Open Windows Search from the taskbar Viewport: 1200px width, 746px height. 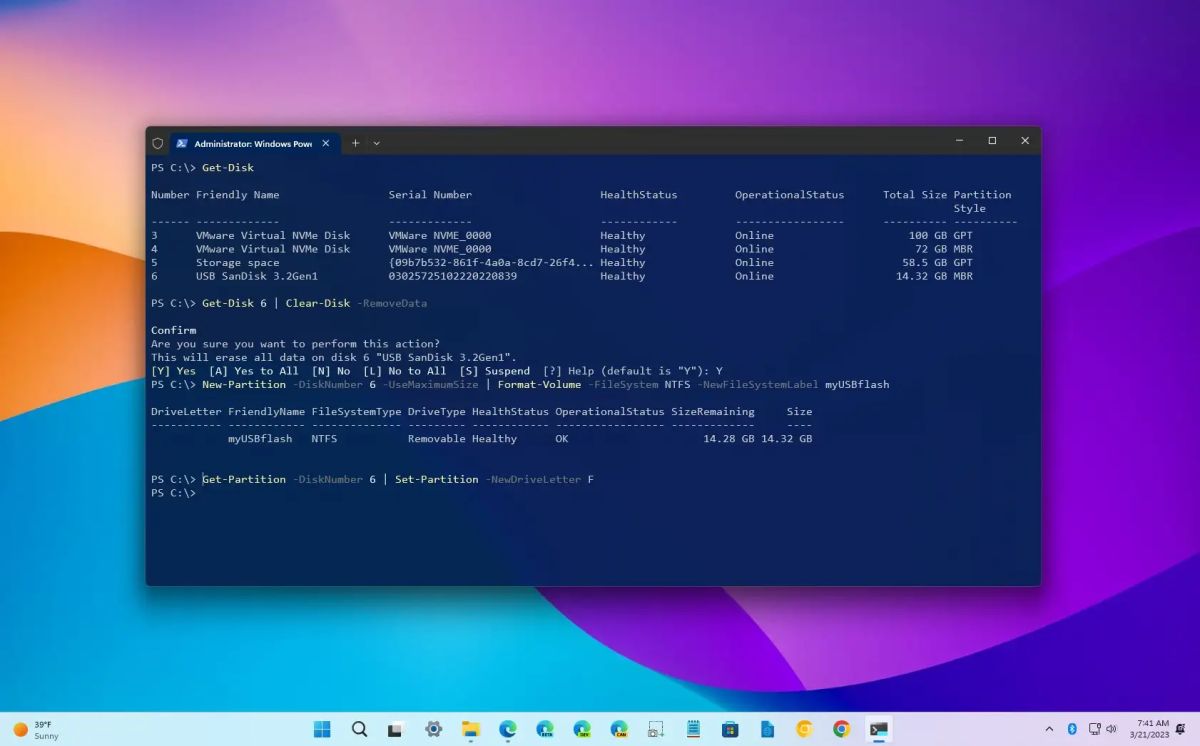pyautogui.click(x=359, y=729)
